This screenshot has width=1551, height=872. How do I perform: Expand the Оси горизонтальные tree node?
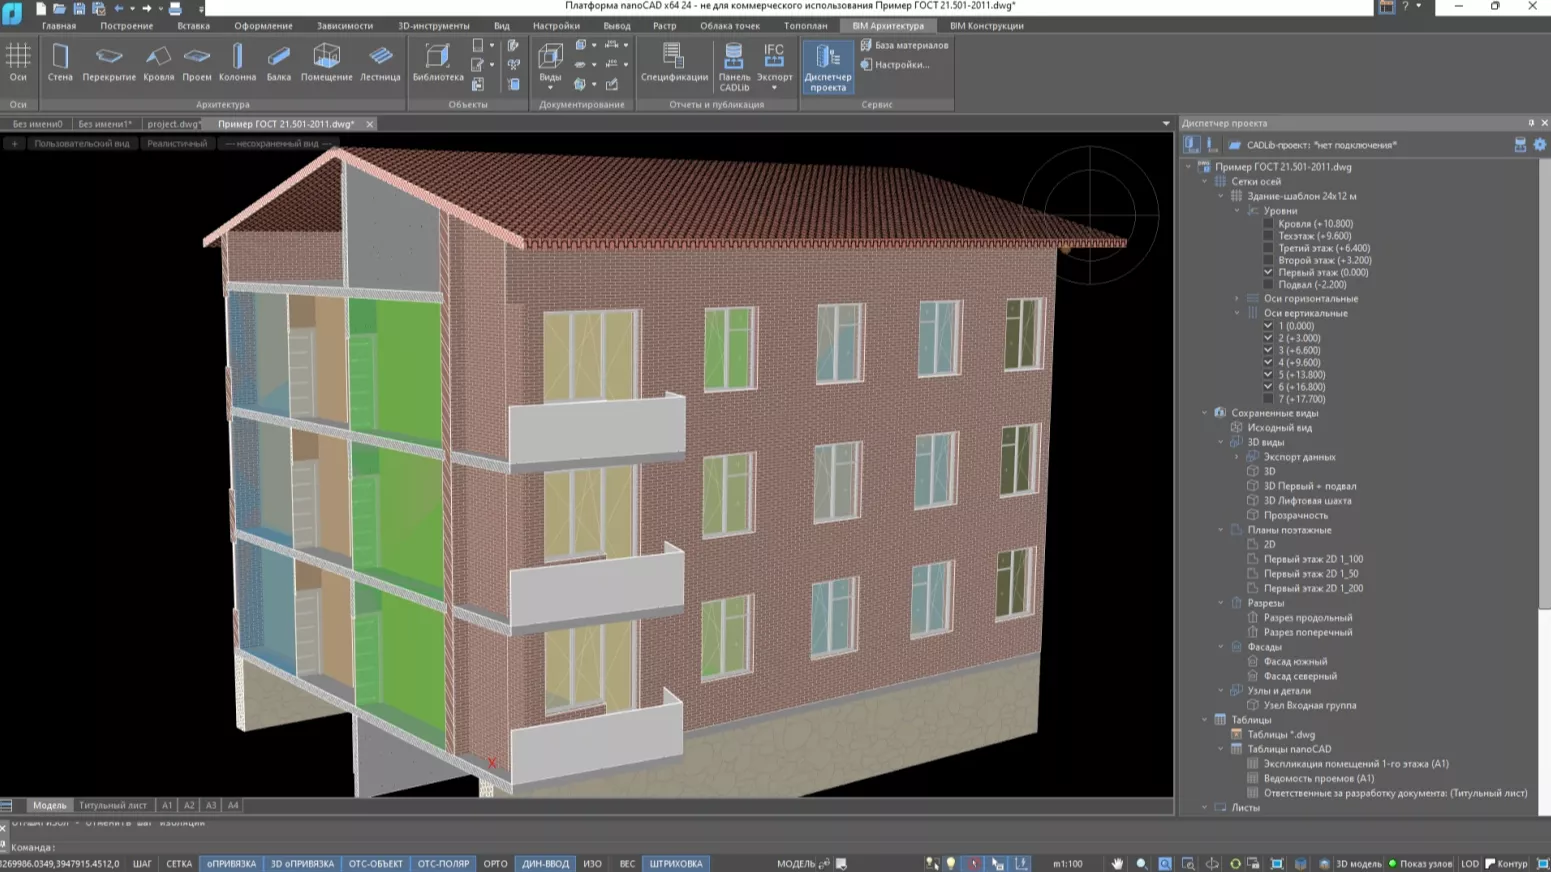tap(1237, 298)
